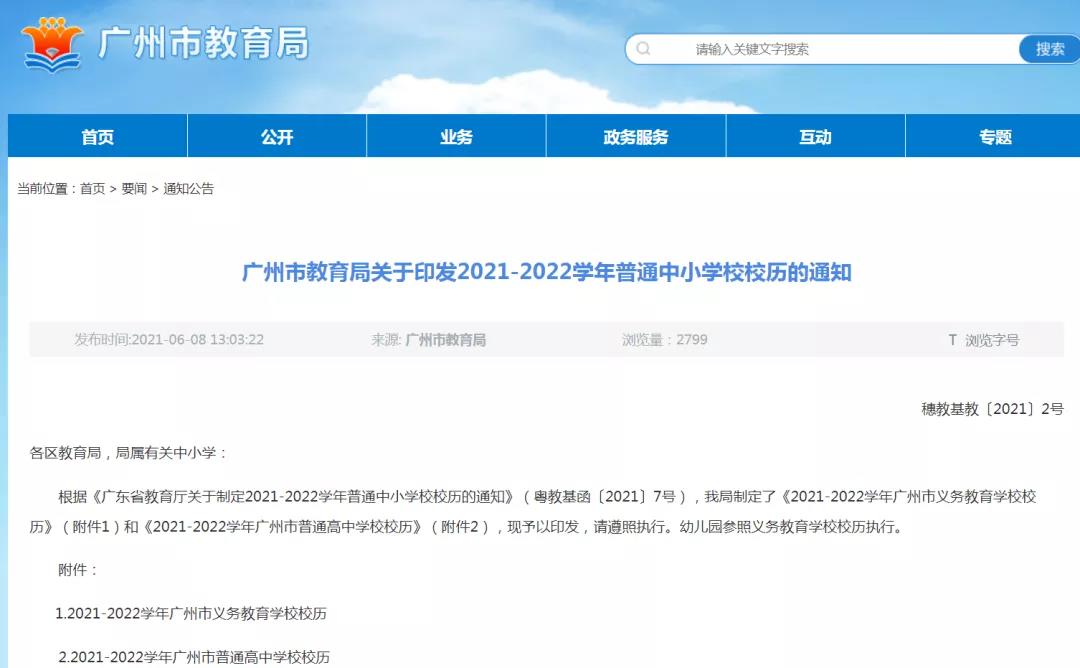
Task: Click the 首页 breadcrumb link
Action: pos(92,189)
